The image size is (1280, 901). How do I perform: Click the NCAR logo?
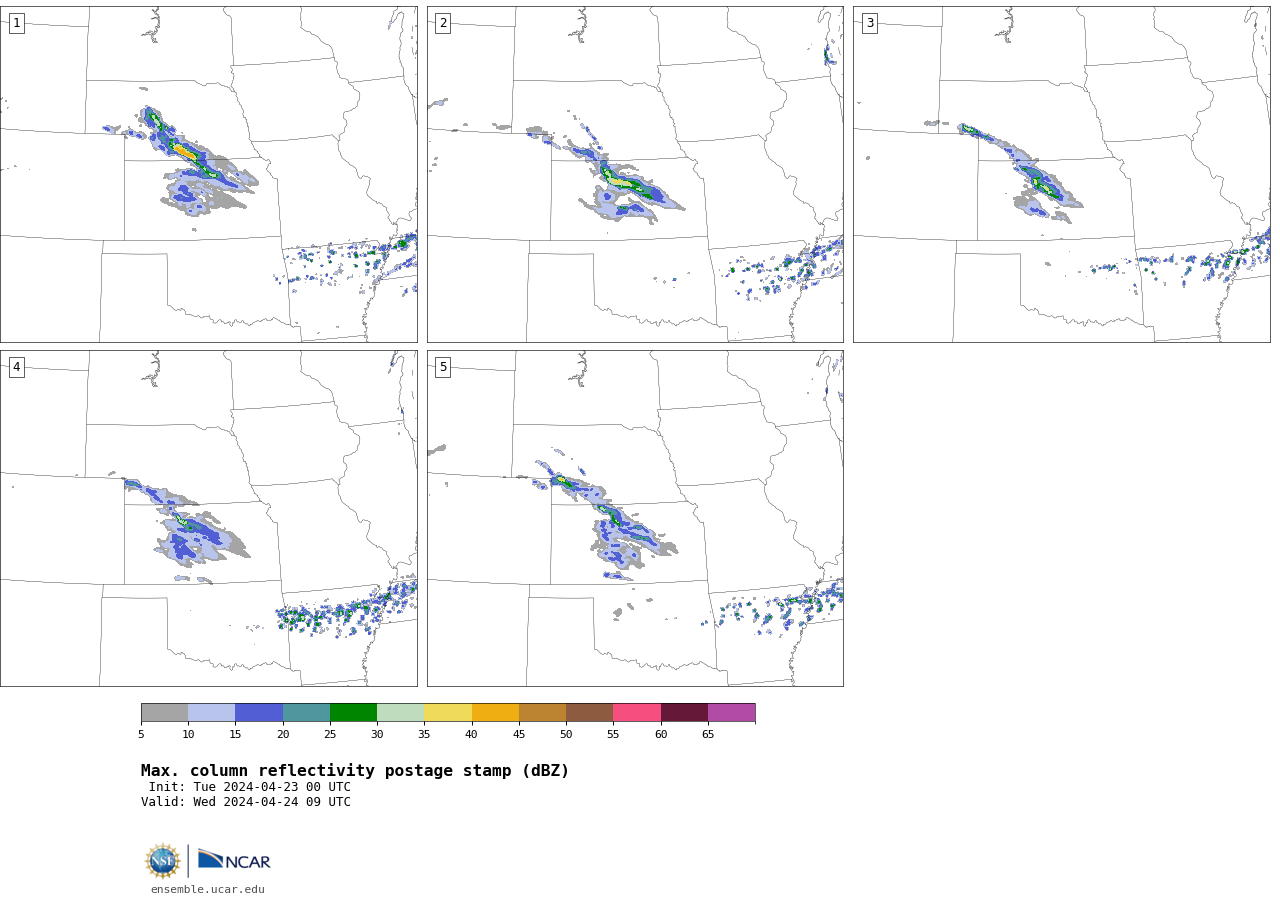pos(234,860)
